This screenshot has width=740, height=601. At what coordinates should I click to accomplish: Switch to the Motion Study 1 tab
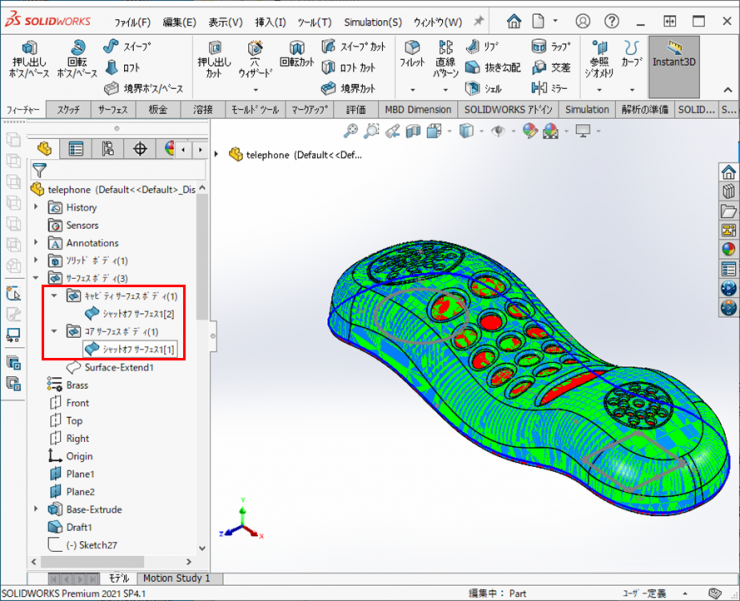(176, 578)
